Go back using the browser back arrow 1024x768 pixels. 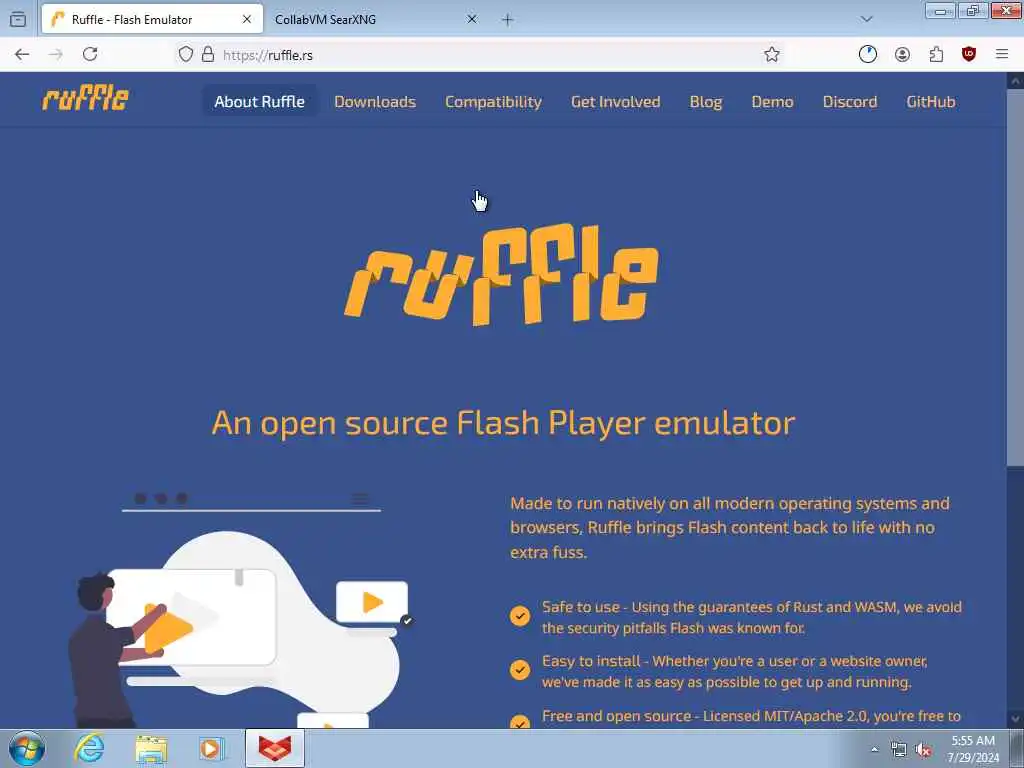[x=22, y=55]
